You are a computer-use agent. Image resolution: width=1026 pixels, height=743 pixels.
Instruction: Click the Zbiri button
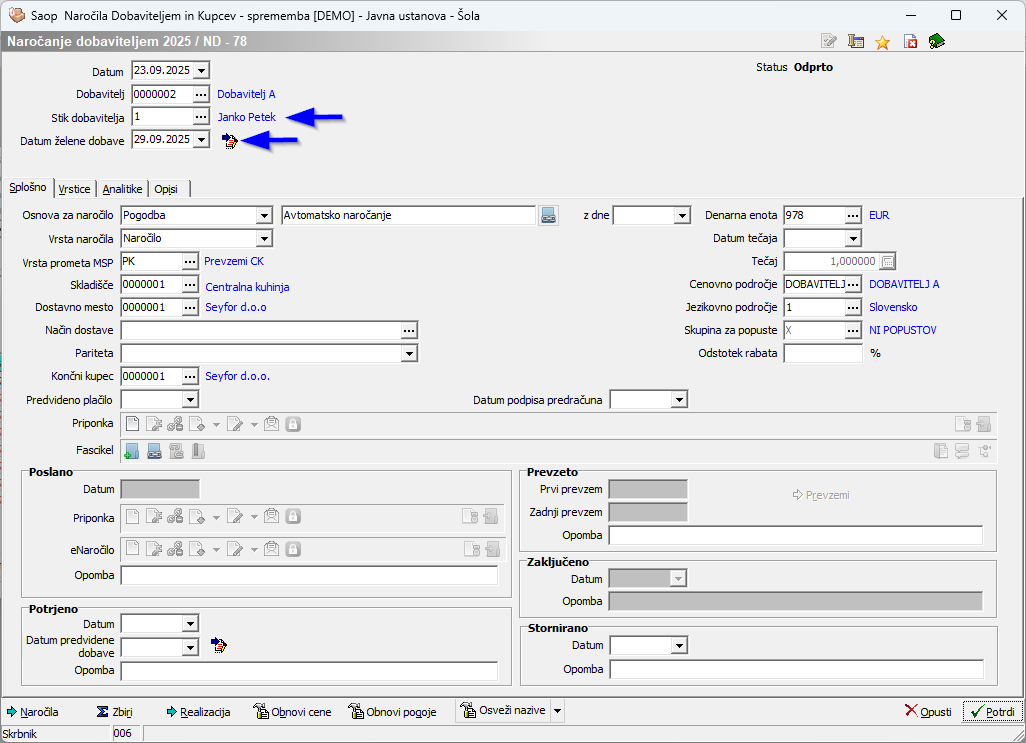pos(115,712)
